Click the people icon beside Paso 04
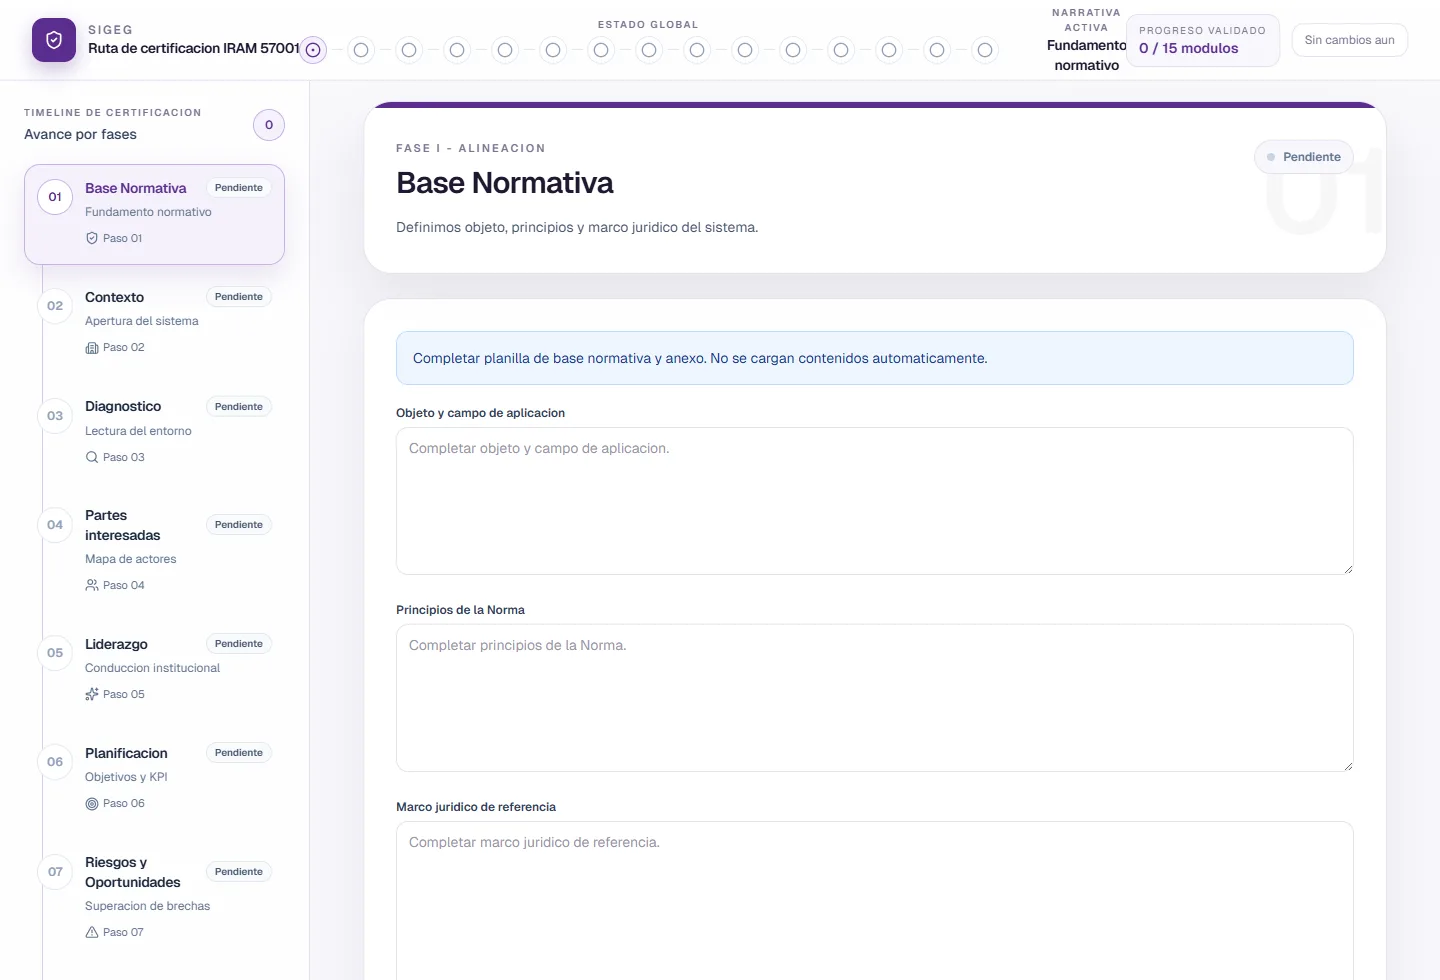This screenshot has height=980, width=1440. click(x=92, y=585)
